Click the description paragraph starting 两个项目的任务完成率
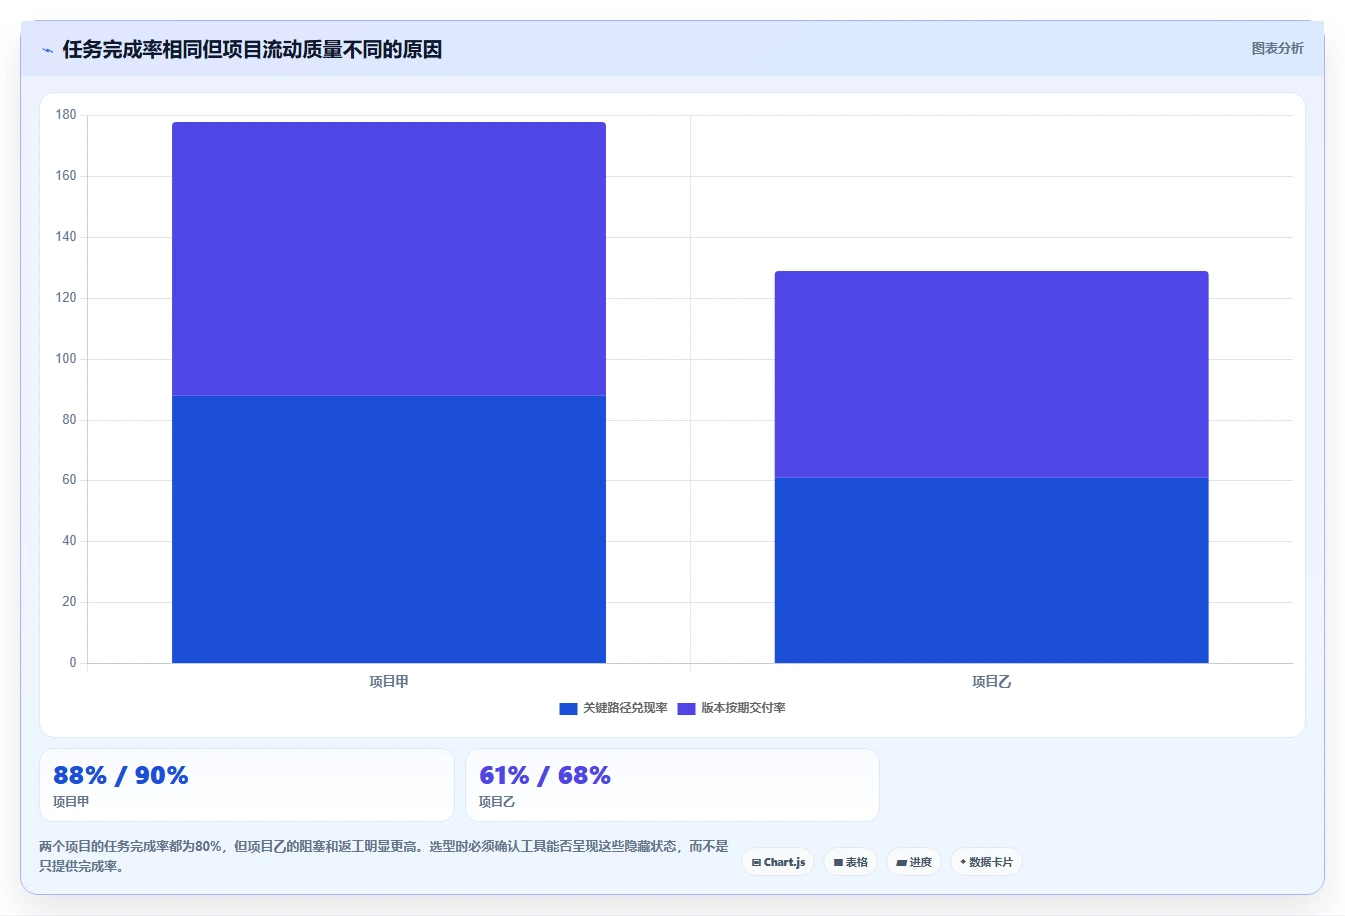The width and height of the screenshot is (1345, 916). 384,856
